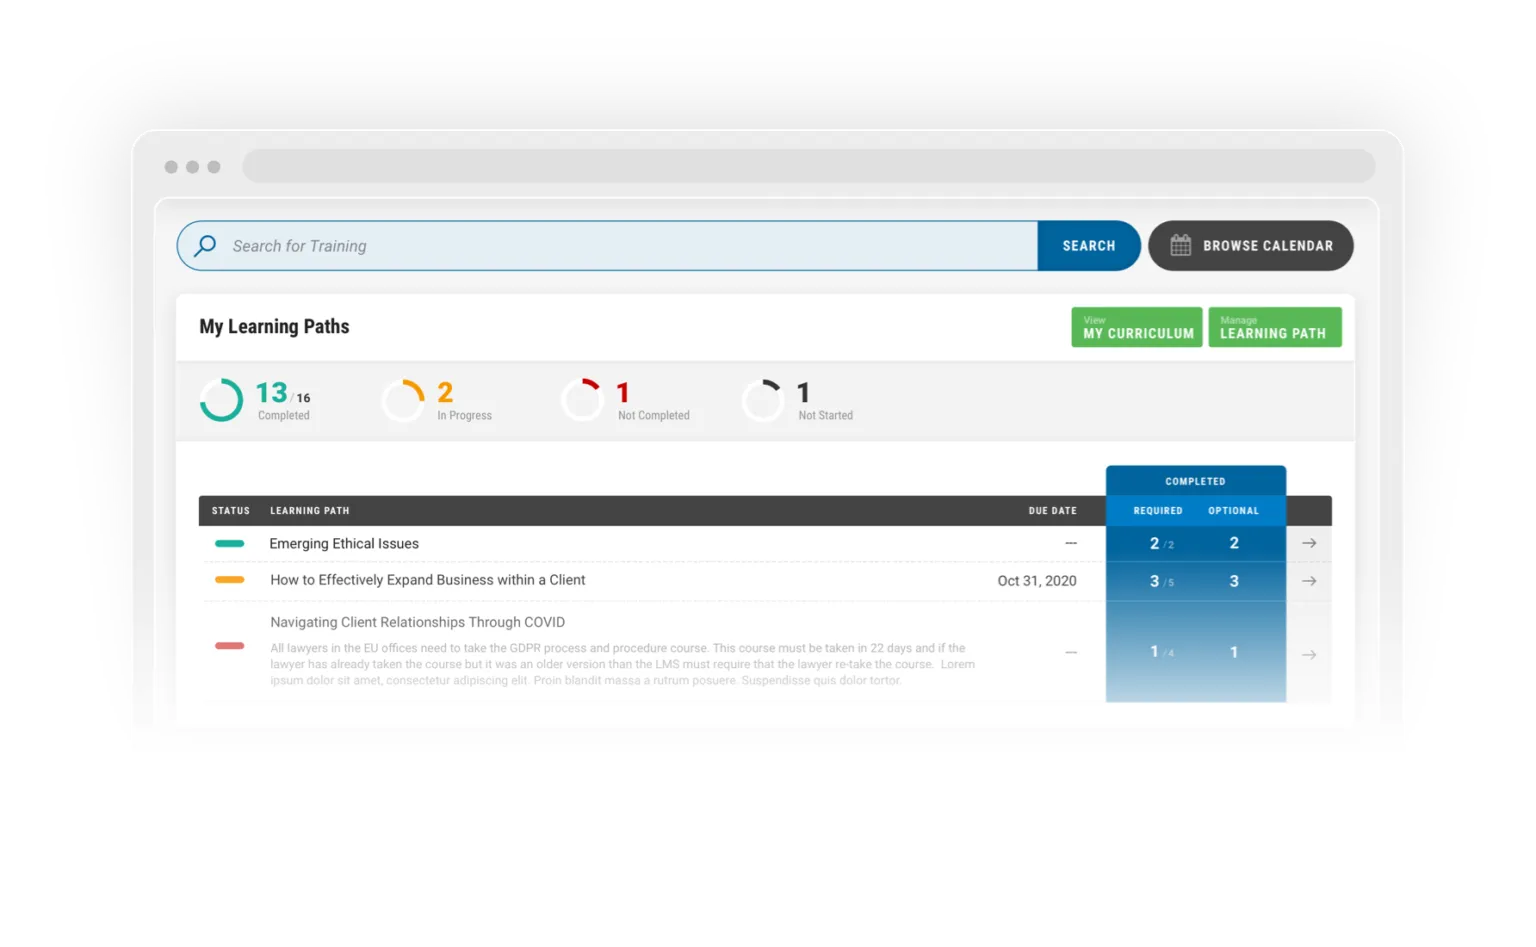Click the dark Not Started ring
The image size is (1536, 947).
[763, 400]
